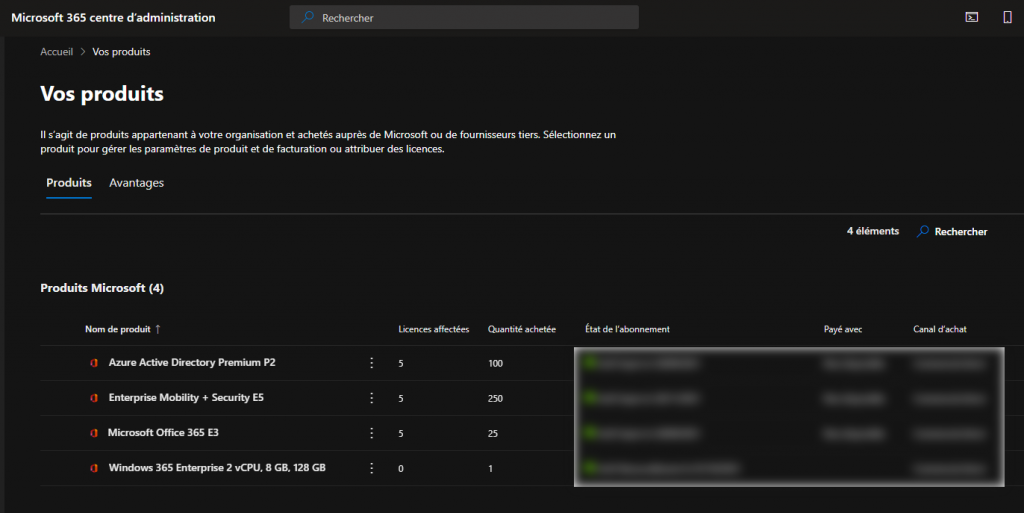Click the Produits Microsoft (4) section heading
The image size is (1024, 513).
click(102, 288)
